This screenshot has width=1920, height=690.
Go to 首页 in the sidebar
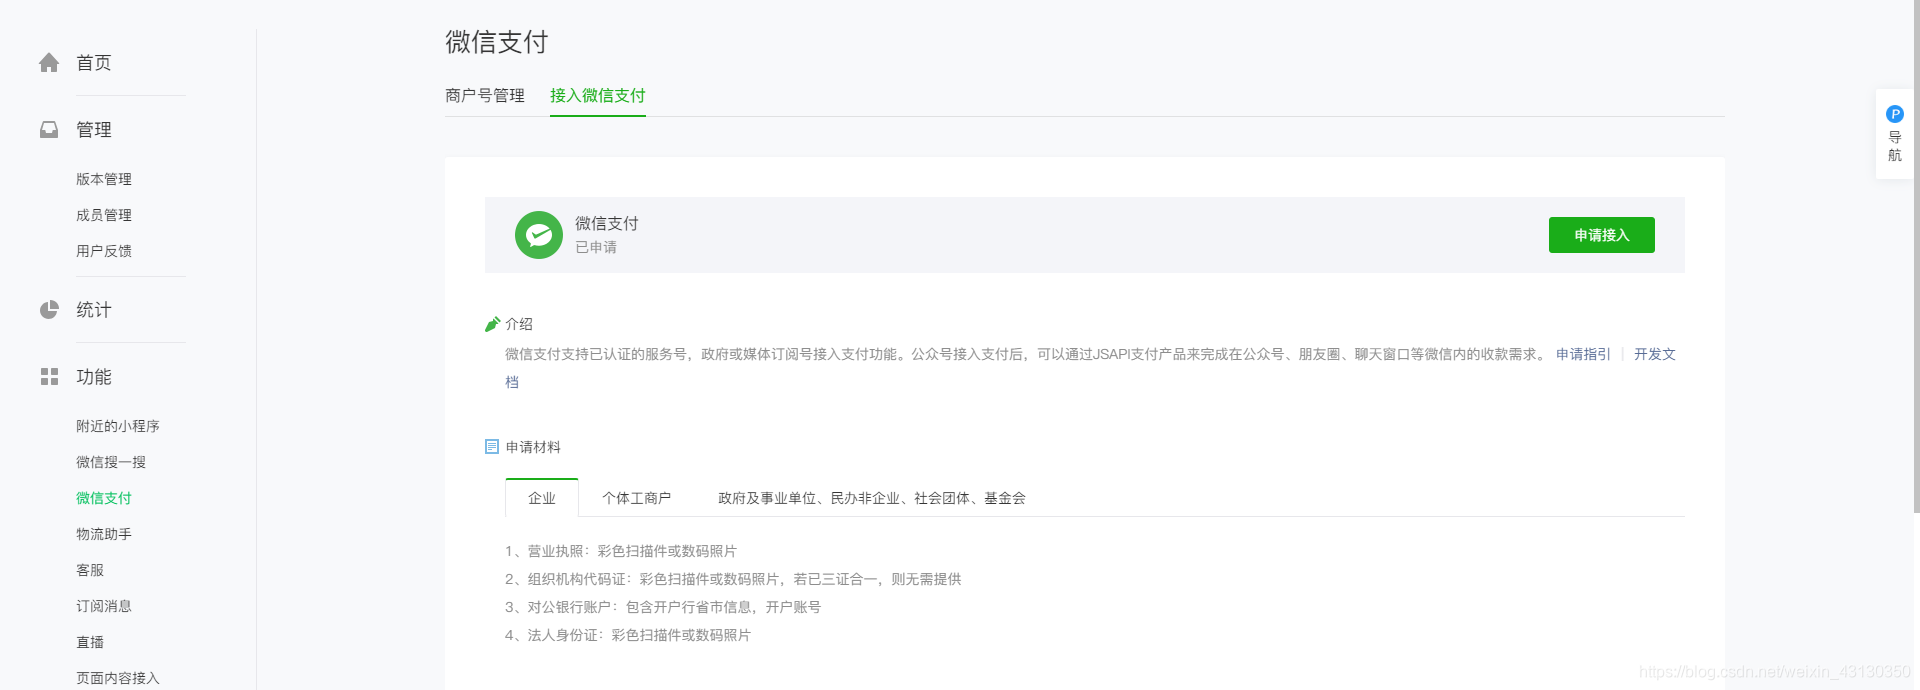(x=94, y=63)
